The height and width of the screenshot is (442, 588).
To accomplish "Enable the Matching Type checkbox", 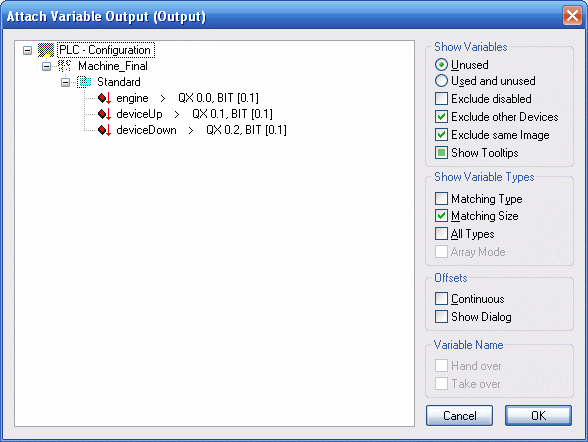I will tap(441, 198).
